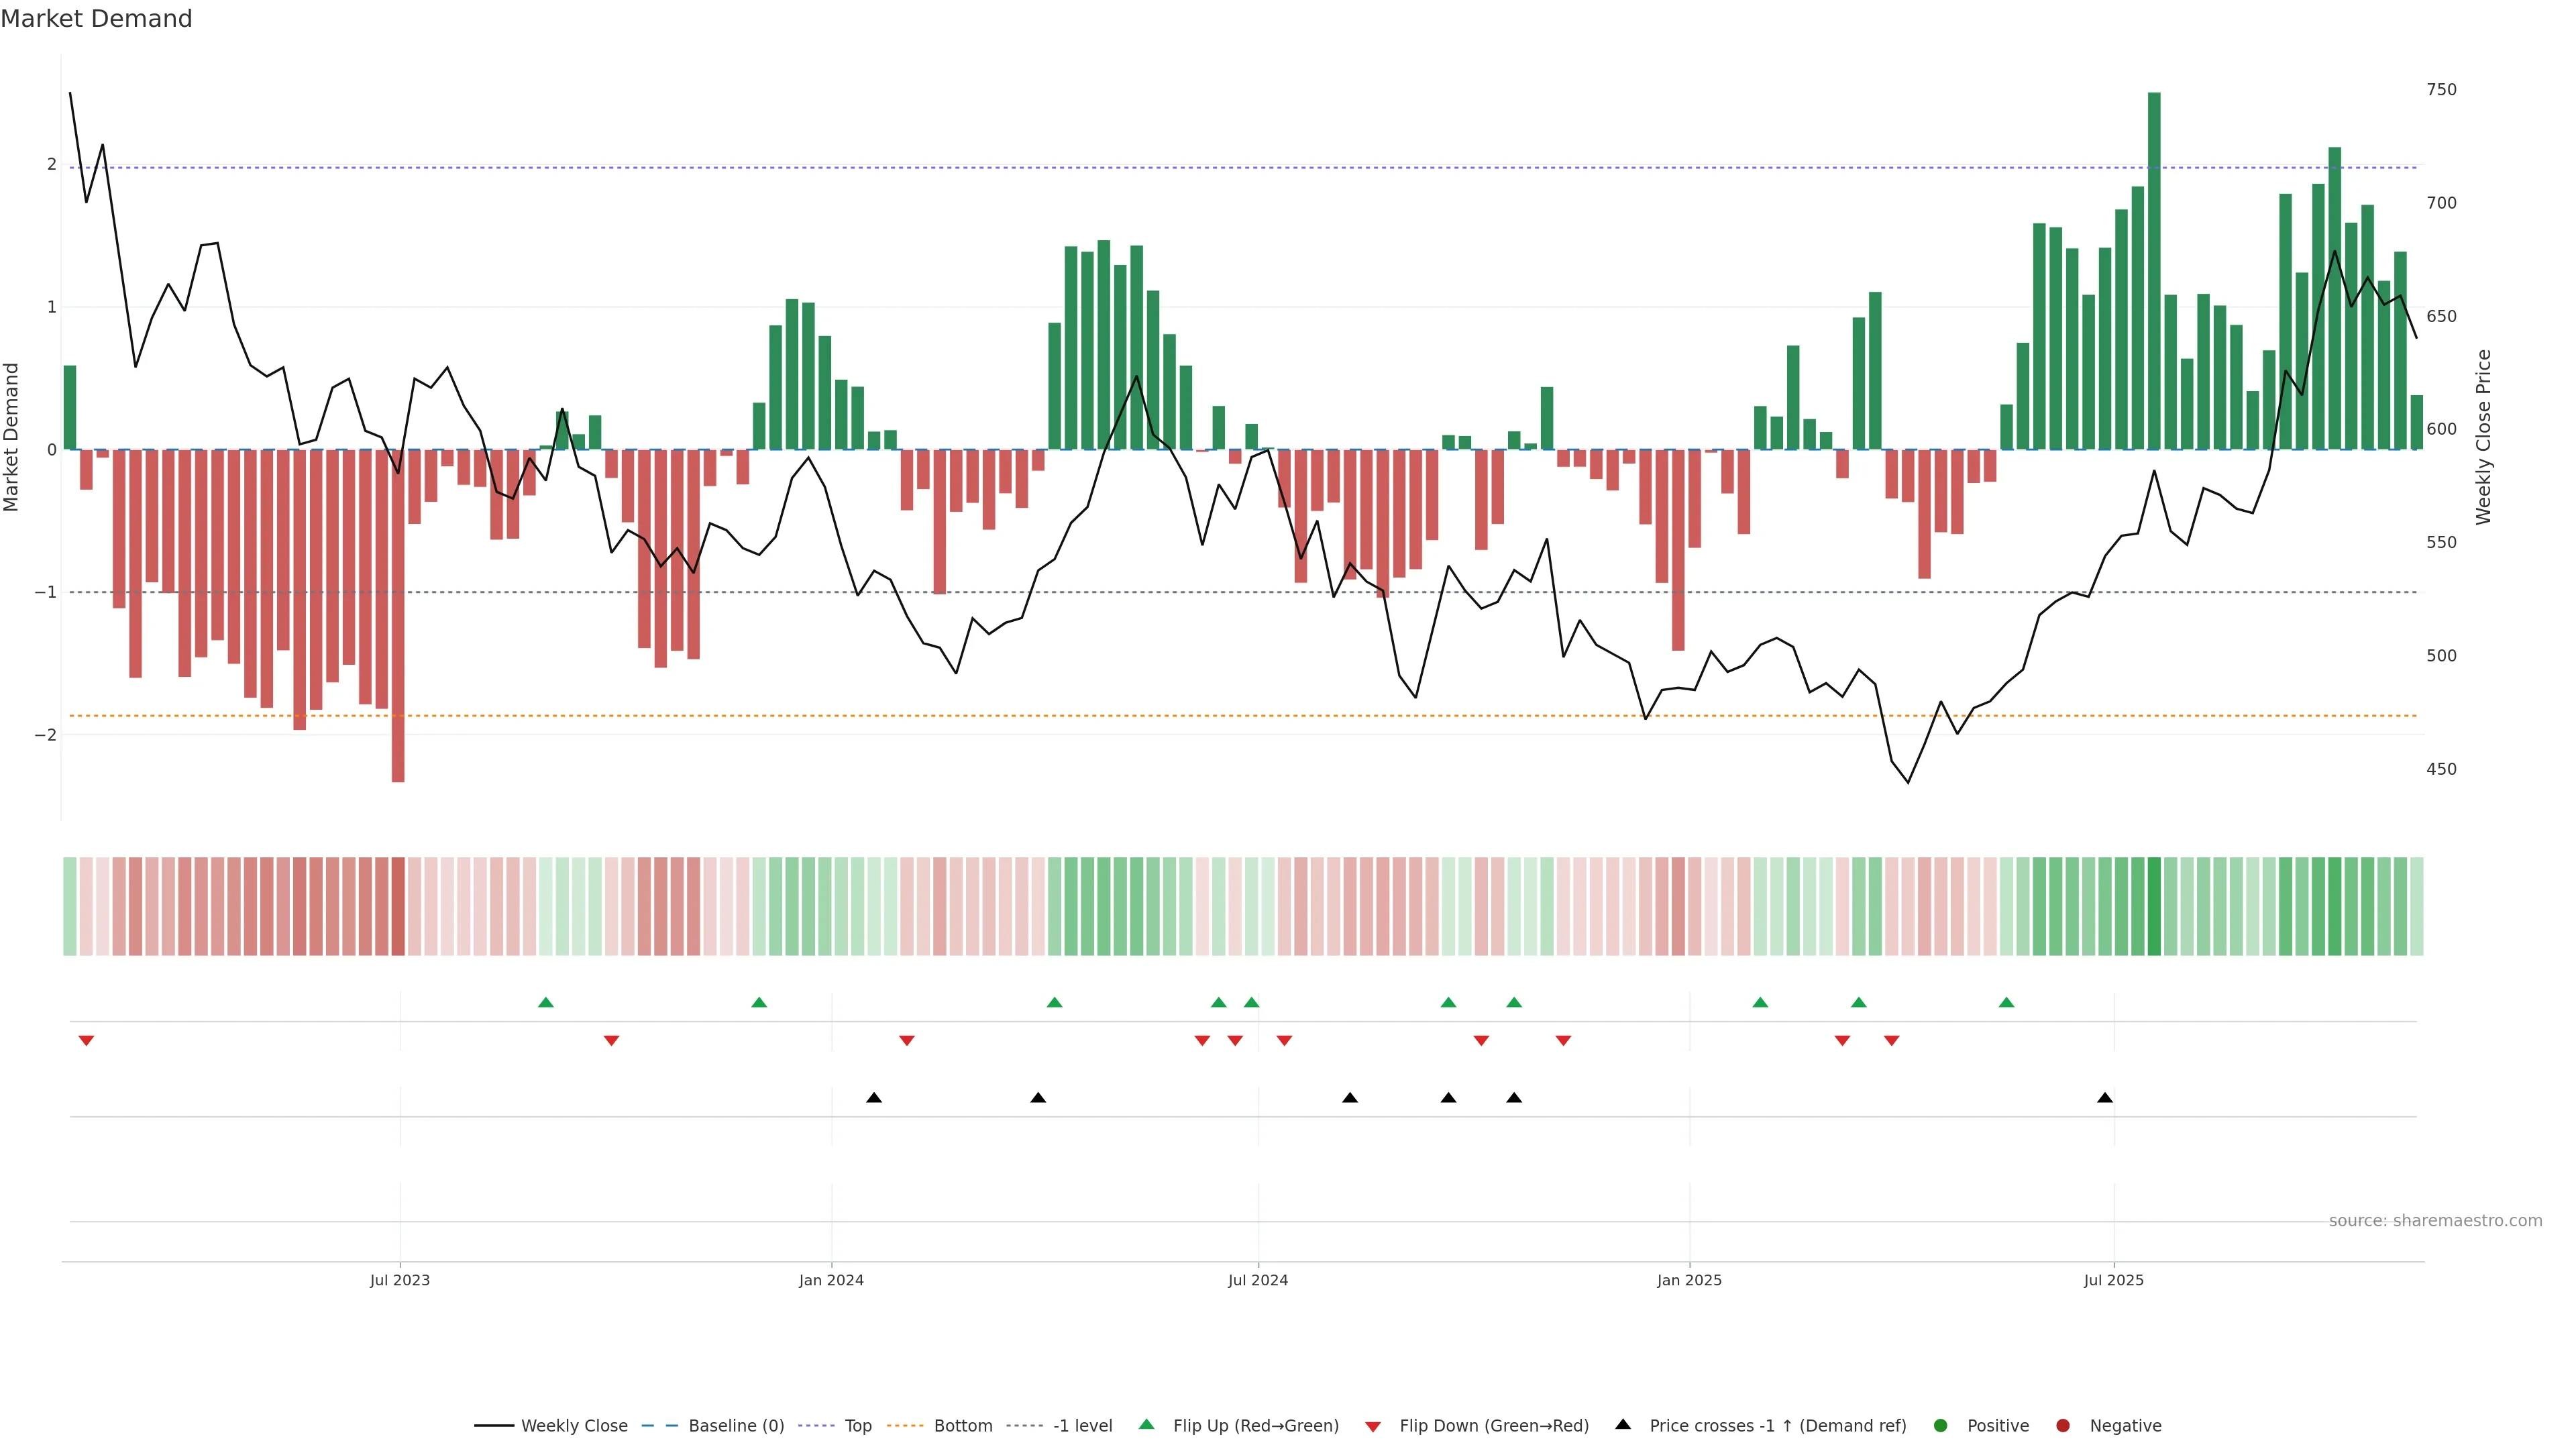The height and width of the screenshot is (1449, 2576).
Task: Click the black Price crosses -1 legend triangle
Action: click(x=1622, y=1424)
